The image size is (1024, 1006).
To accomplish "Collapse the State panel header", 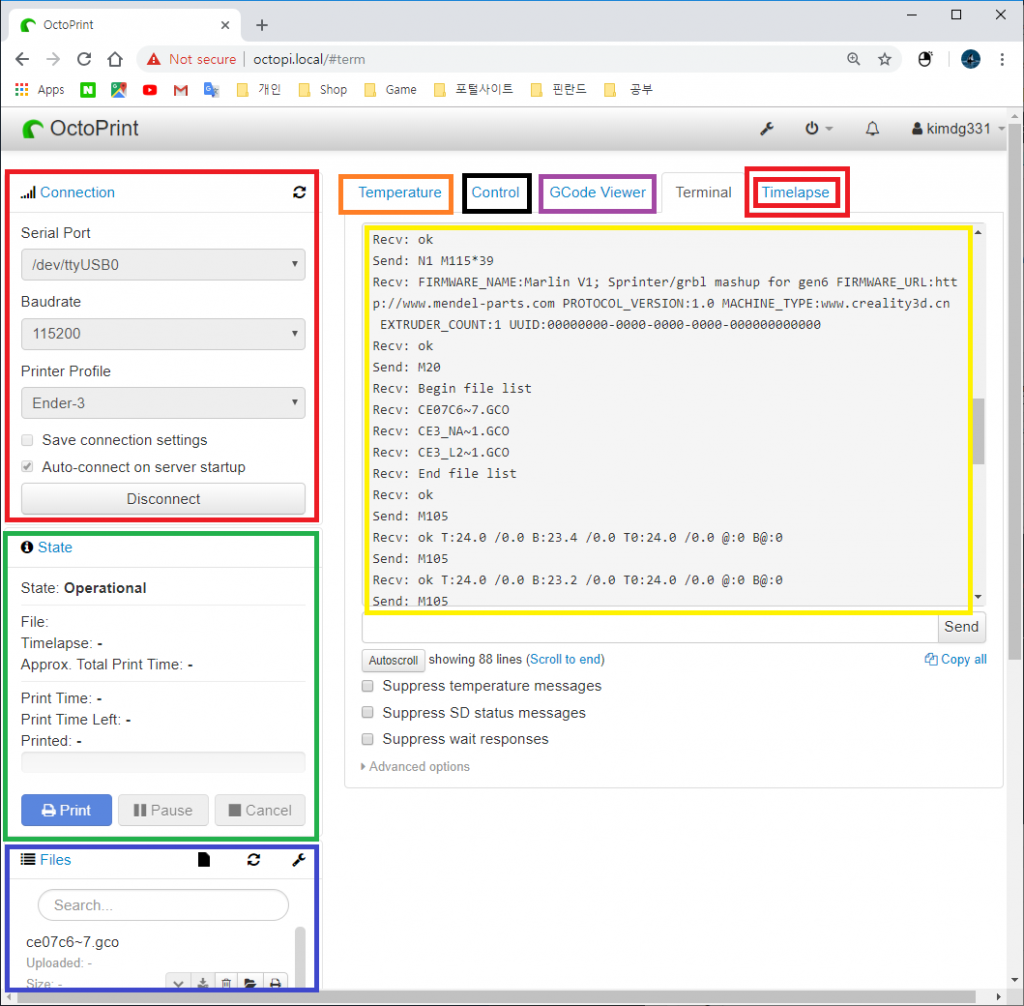I will 55,547.
